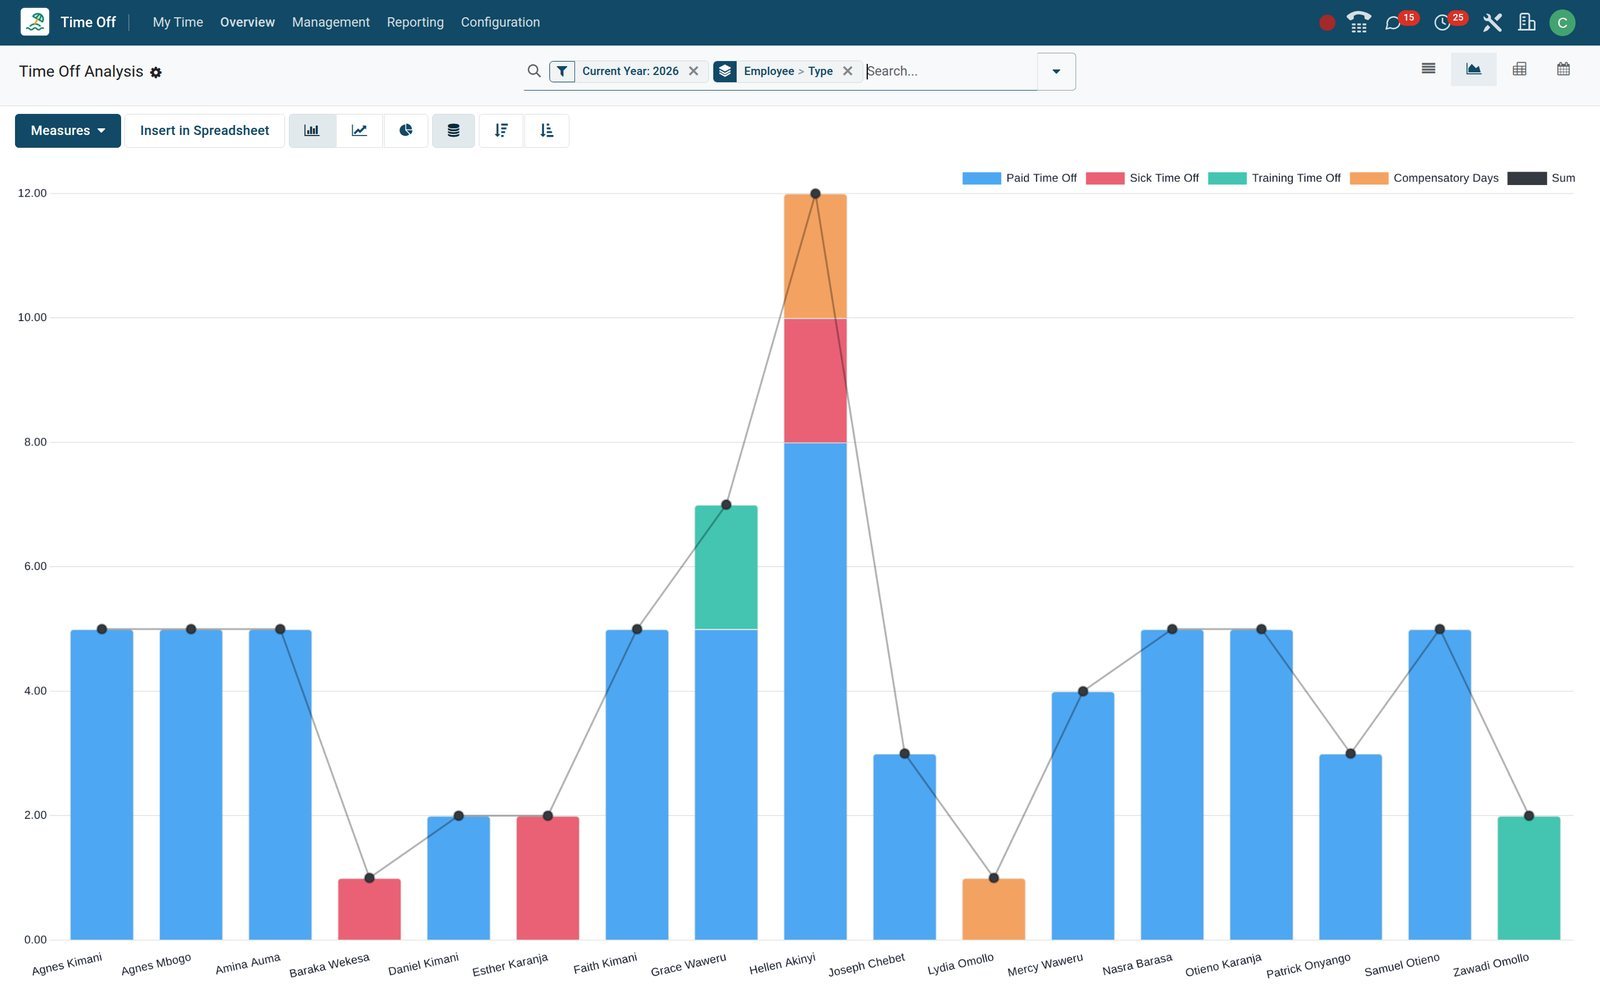Remove the Current Year: 2026 filter
Image resolution: width=1600 pixels, height=1000 pixels.
pyautogui.click(x=693, y=71)
